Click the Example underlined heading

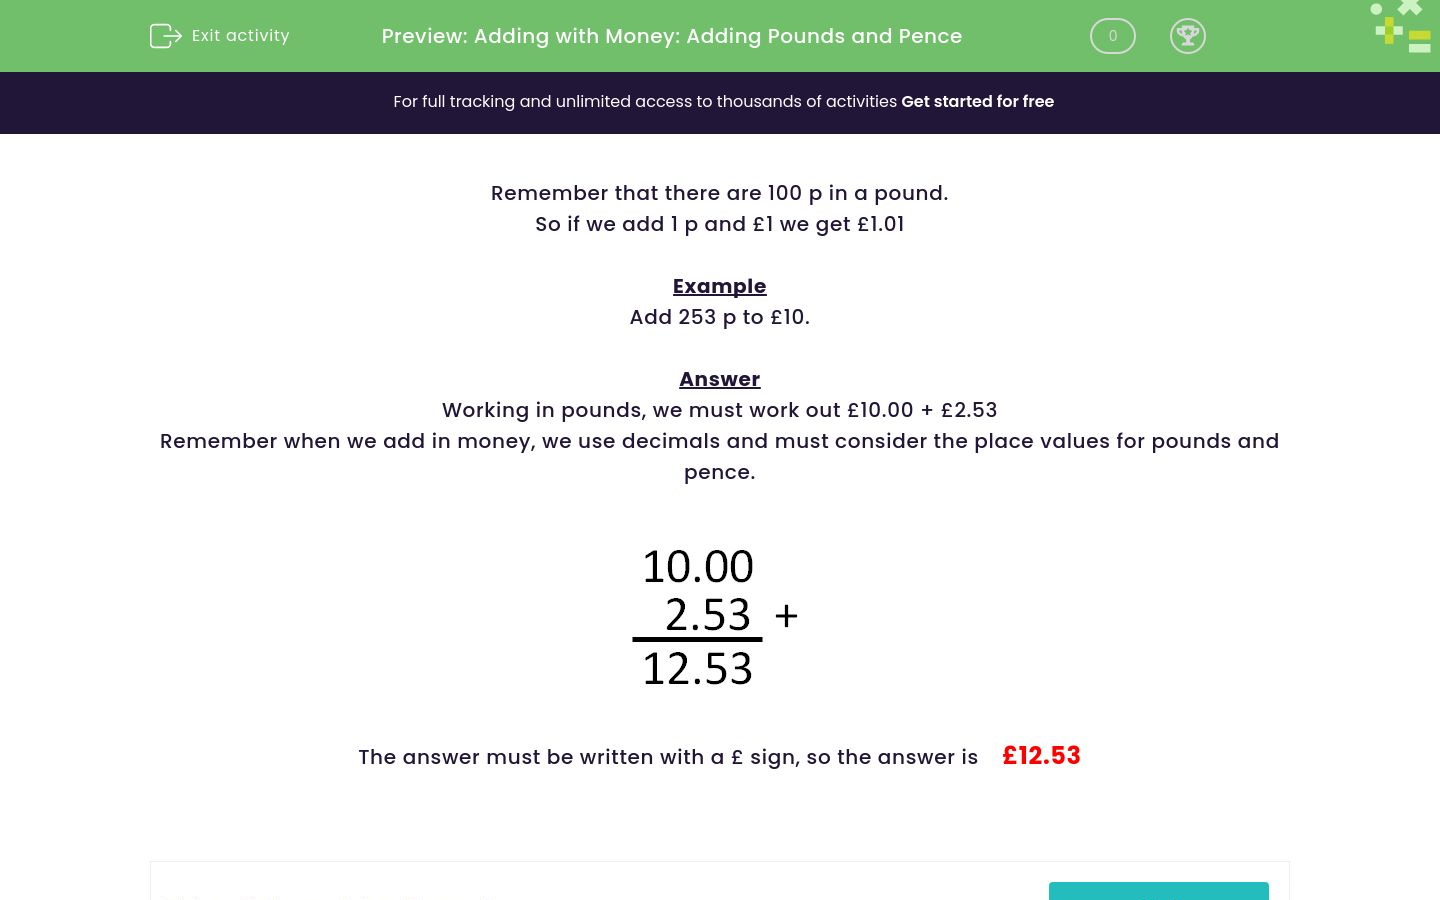[719, 286]
